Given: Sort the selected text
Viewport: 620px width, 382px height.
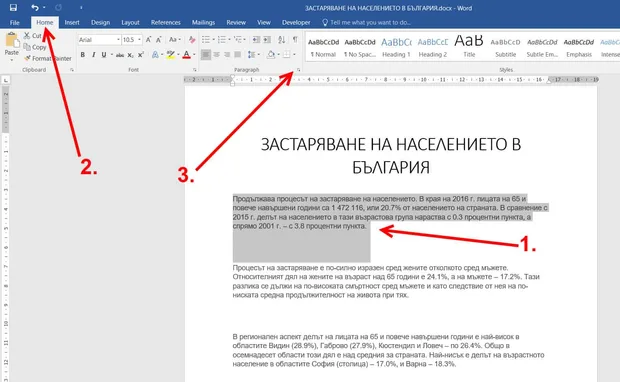Looking at the screenshot, I should point(282,40).
